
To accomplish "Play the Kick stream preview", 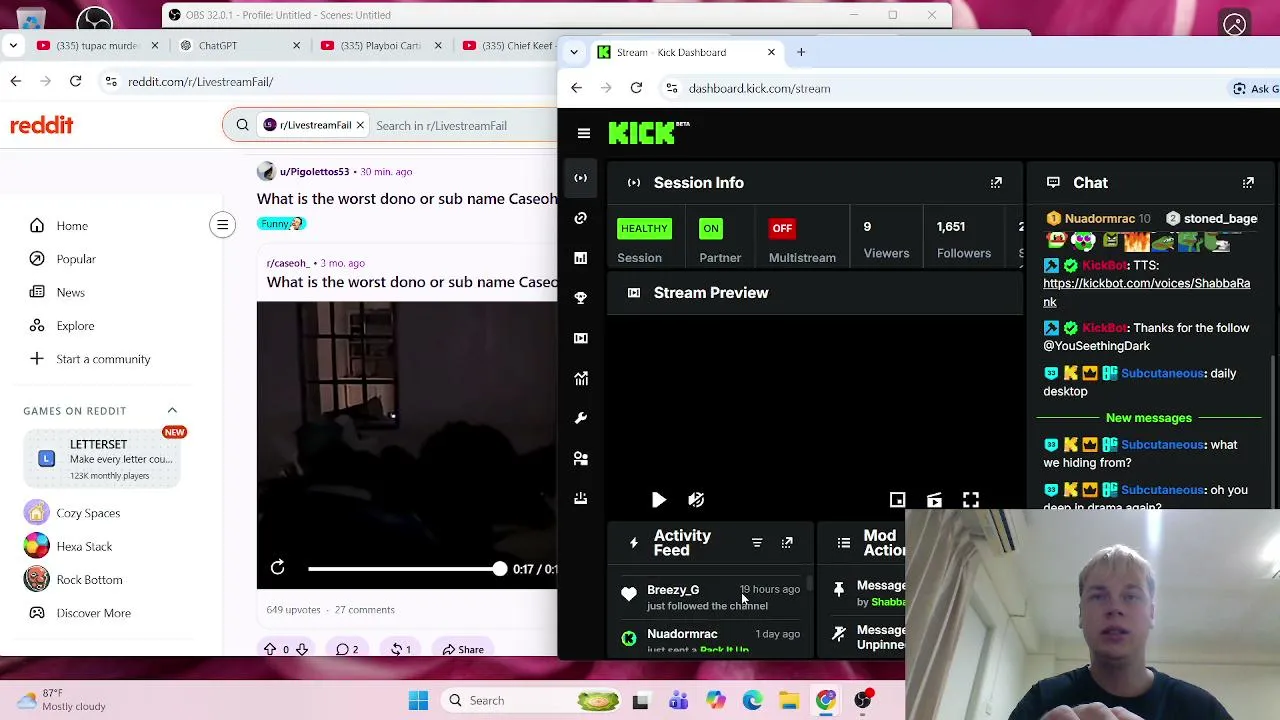I will point(659,500).
